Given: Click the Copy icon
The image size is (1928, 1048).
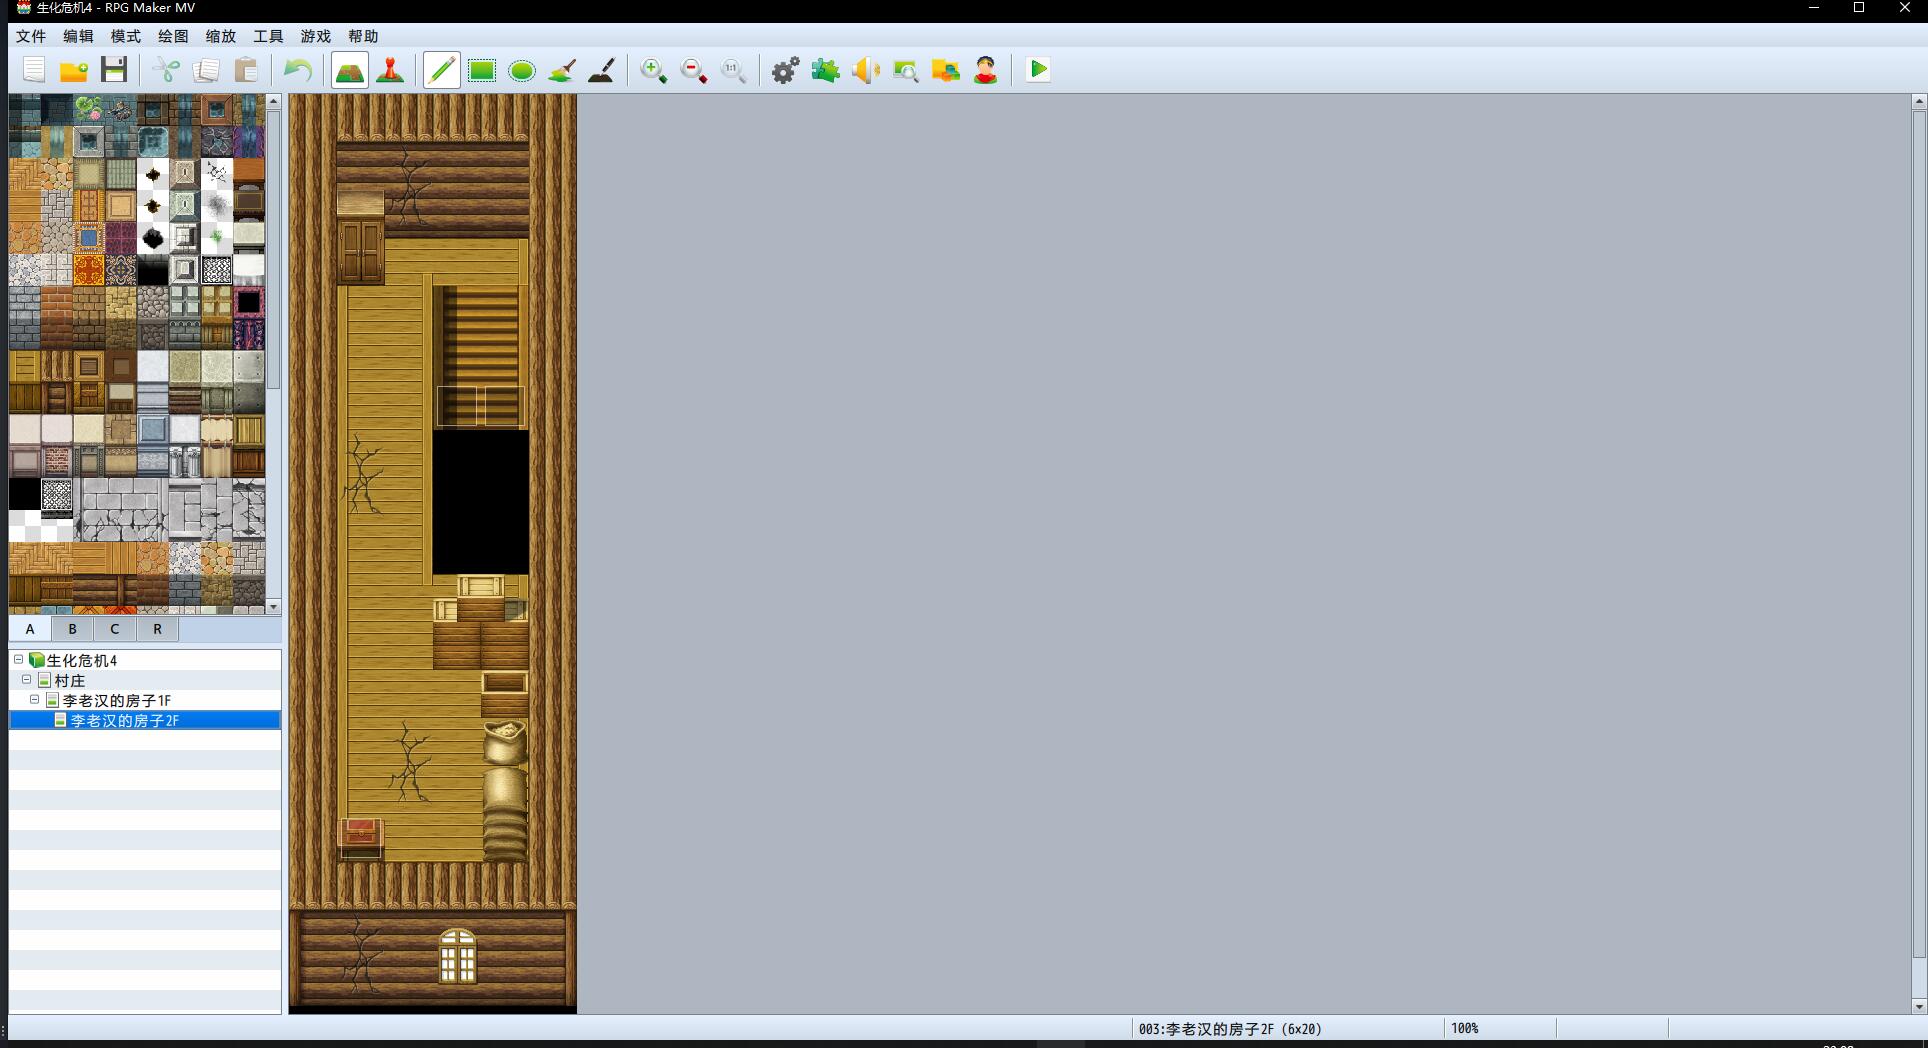Looking at the screenshot, I should [207, 70].
